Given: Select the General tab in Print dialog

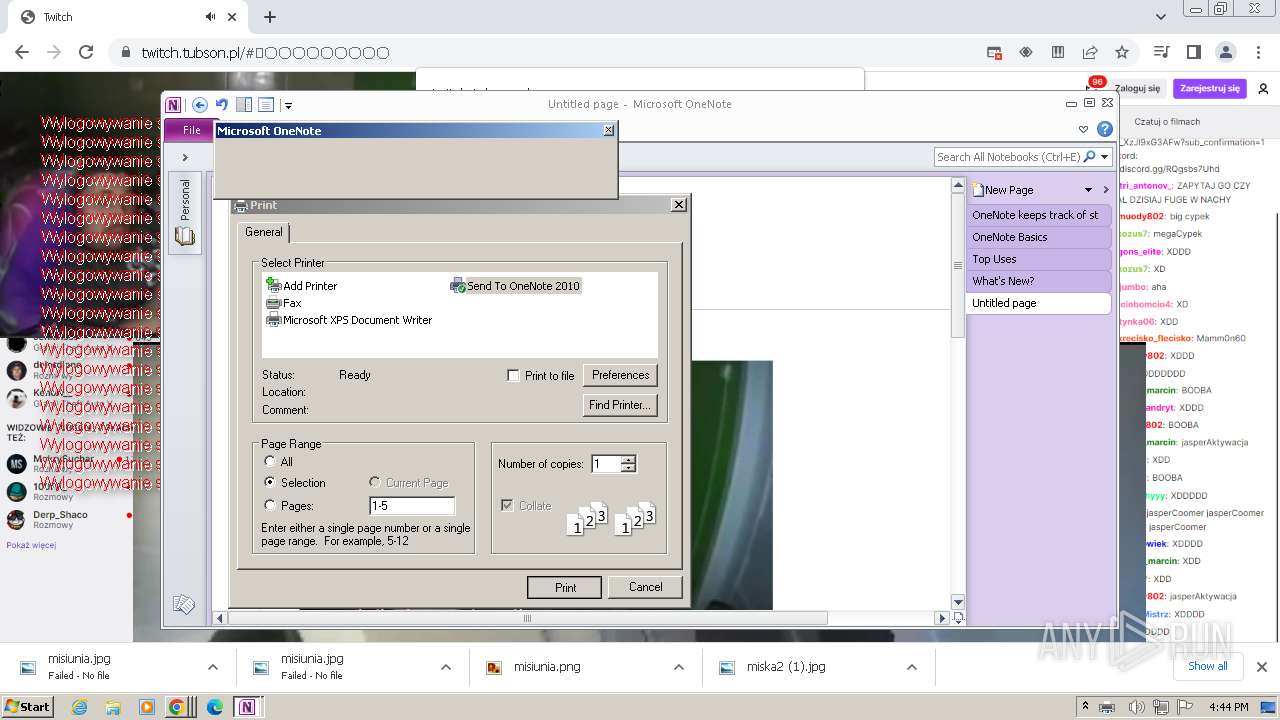Looking at the screenshot, I should coord(264,232).
